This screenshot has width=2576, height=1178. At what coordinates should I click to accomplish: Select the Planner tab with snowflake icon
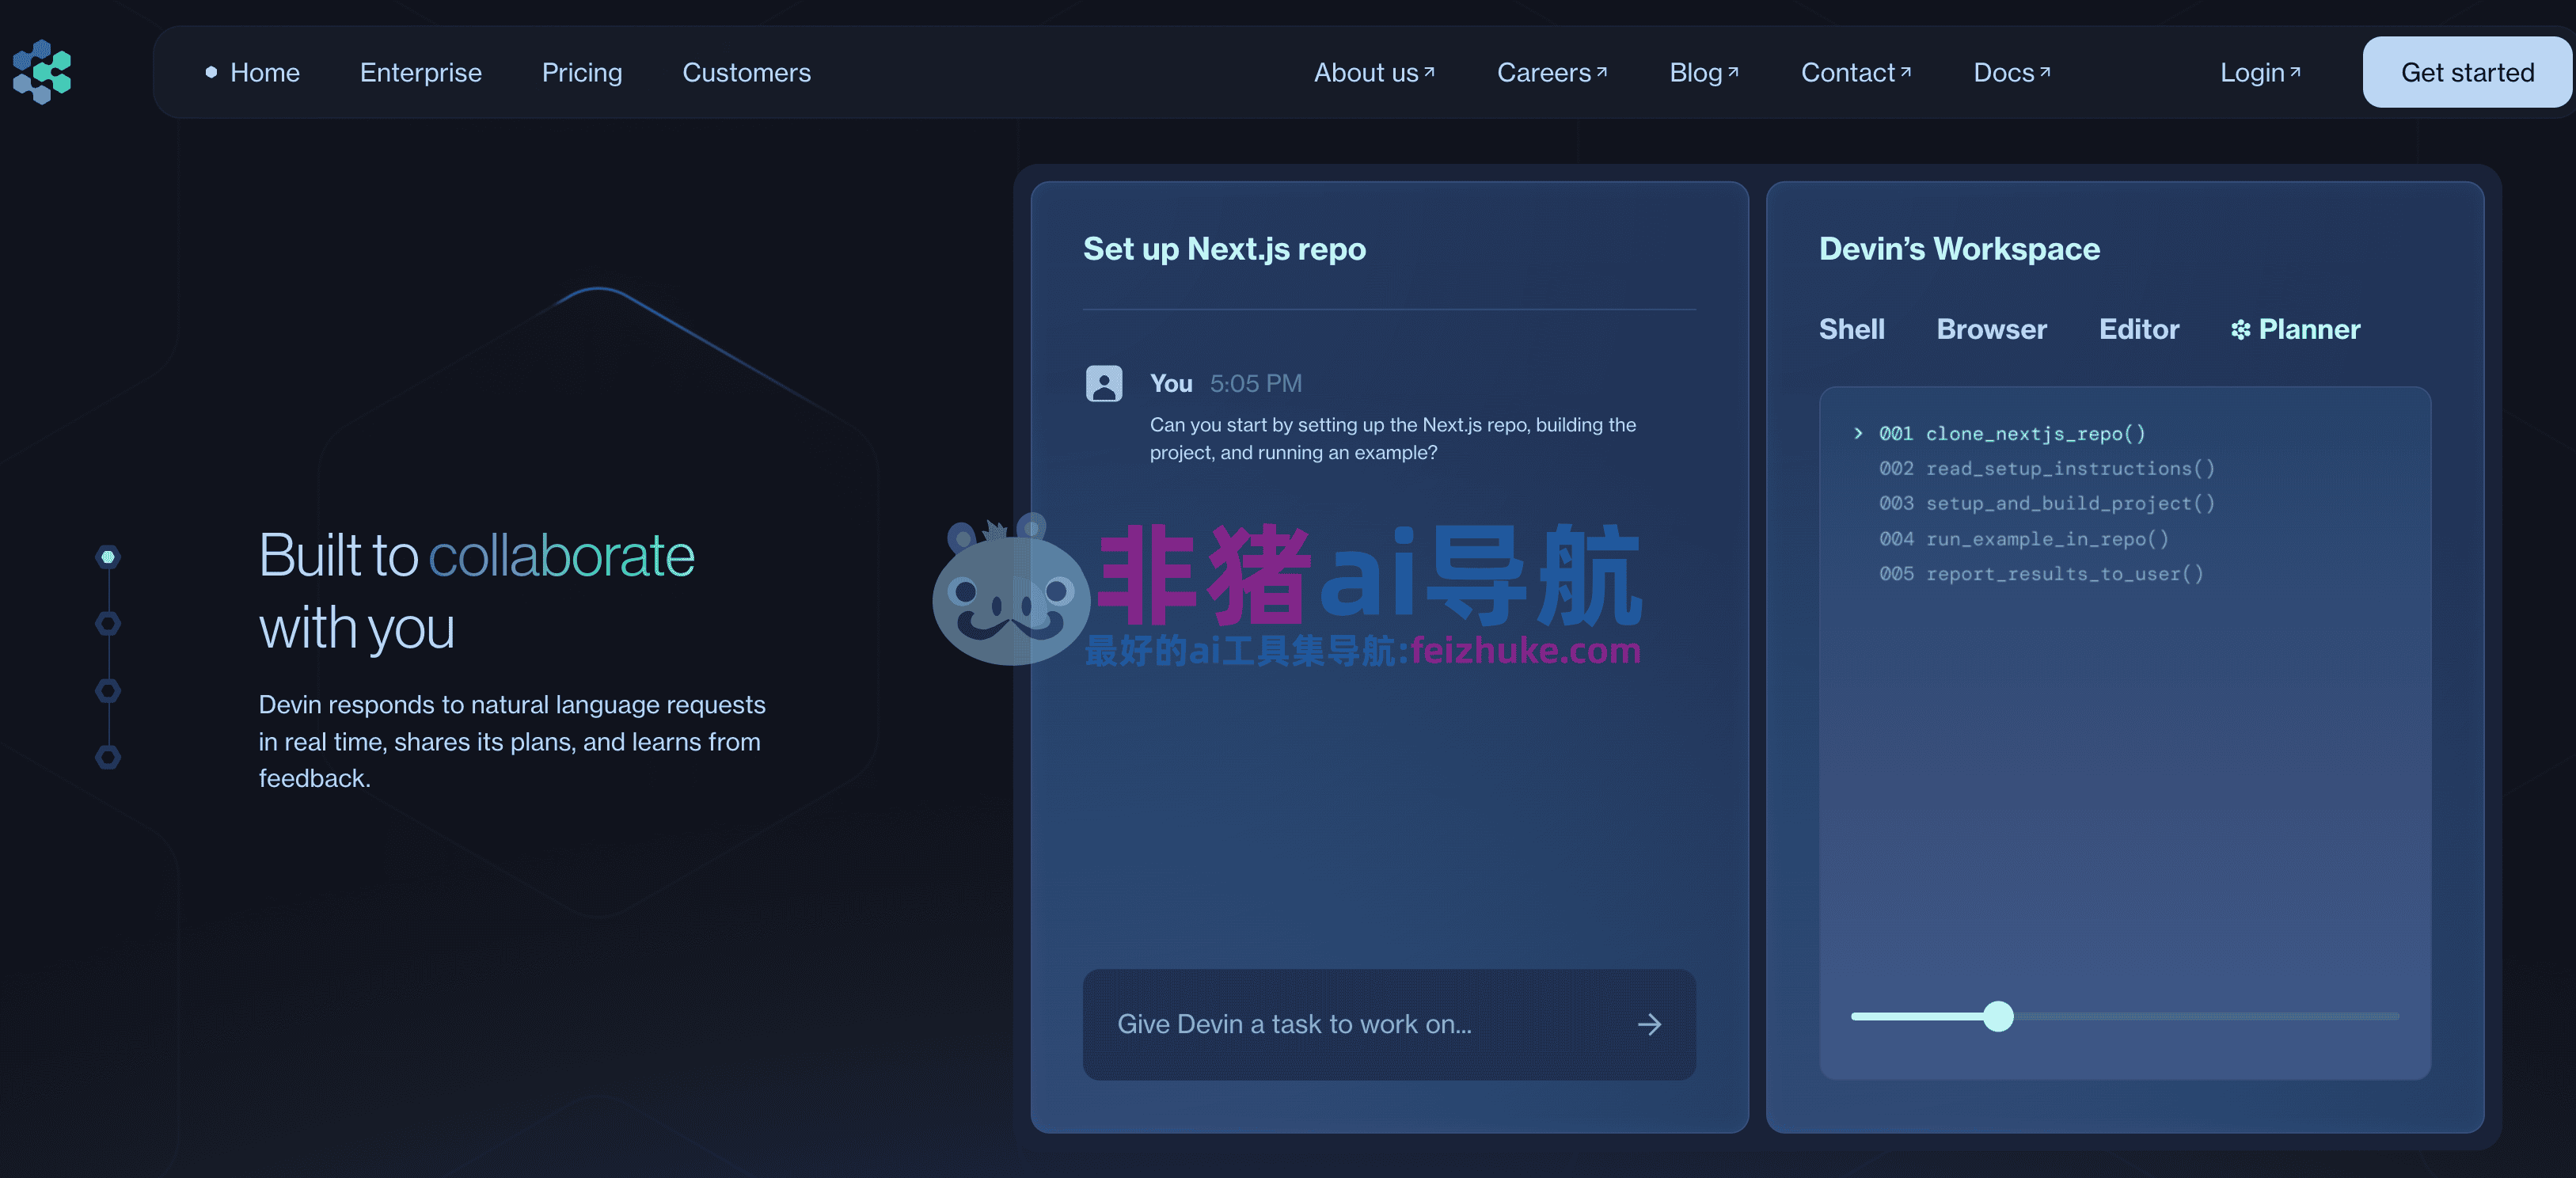pyautogui.click(x=2295, y=329)
